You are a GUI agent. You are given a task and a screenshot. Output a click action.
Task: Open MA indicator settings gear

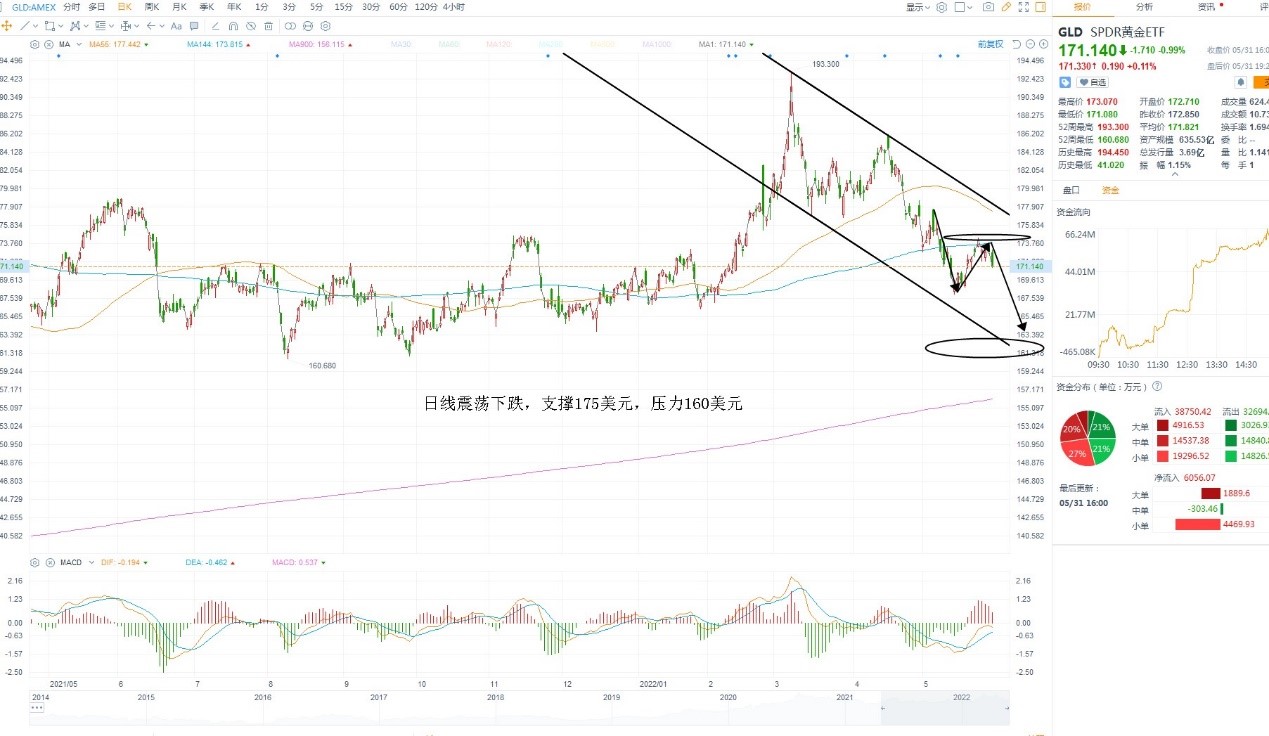pyautogui.click(x=35, y=44)
